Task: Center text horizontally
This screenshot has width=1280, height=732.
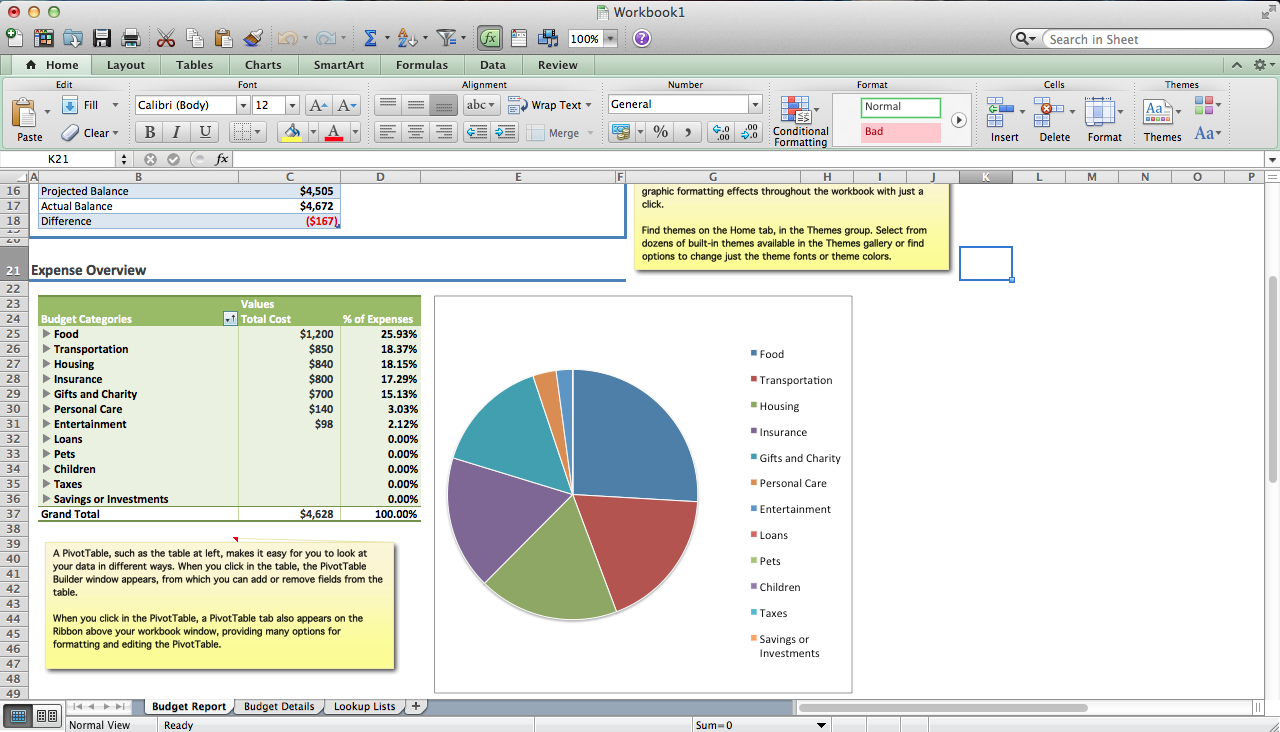Action: click(x=416, y=132)
